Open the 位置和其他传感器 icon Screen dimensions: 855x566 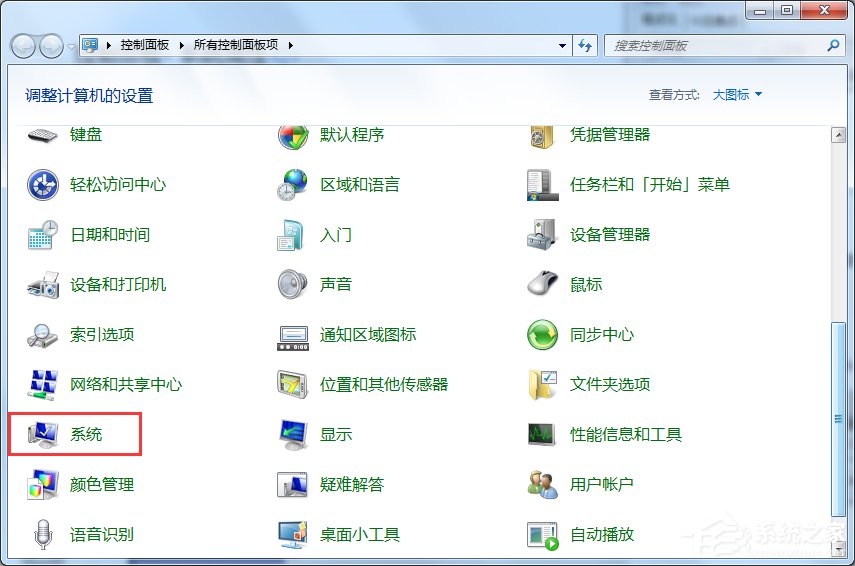tap(293, 385)
